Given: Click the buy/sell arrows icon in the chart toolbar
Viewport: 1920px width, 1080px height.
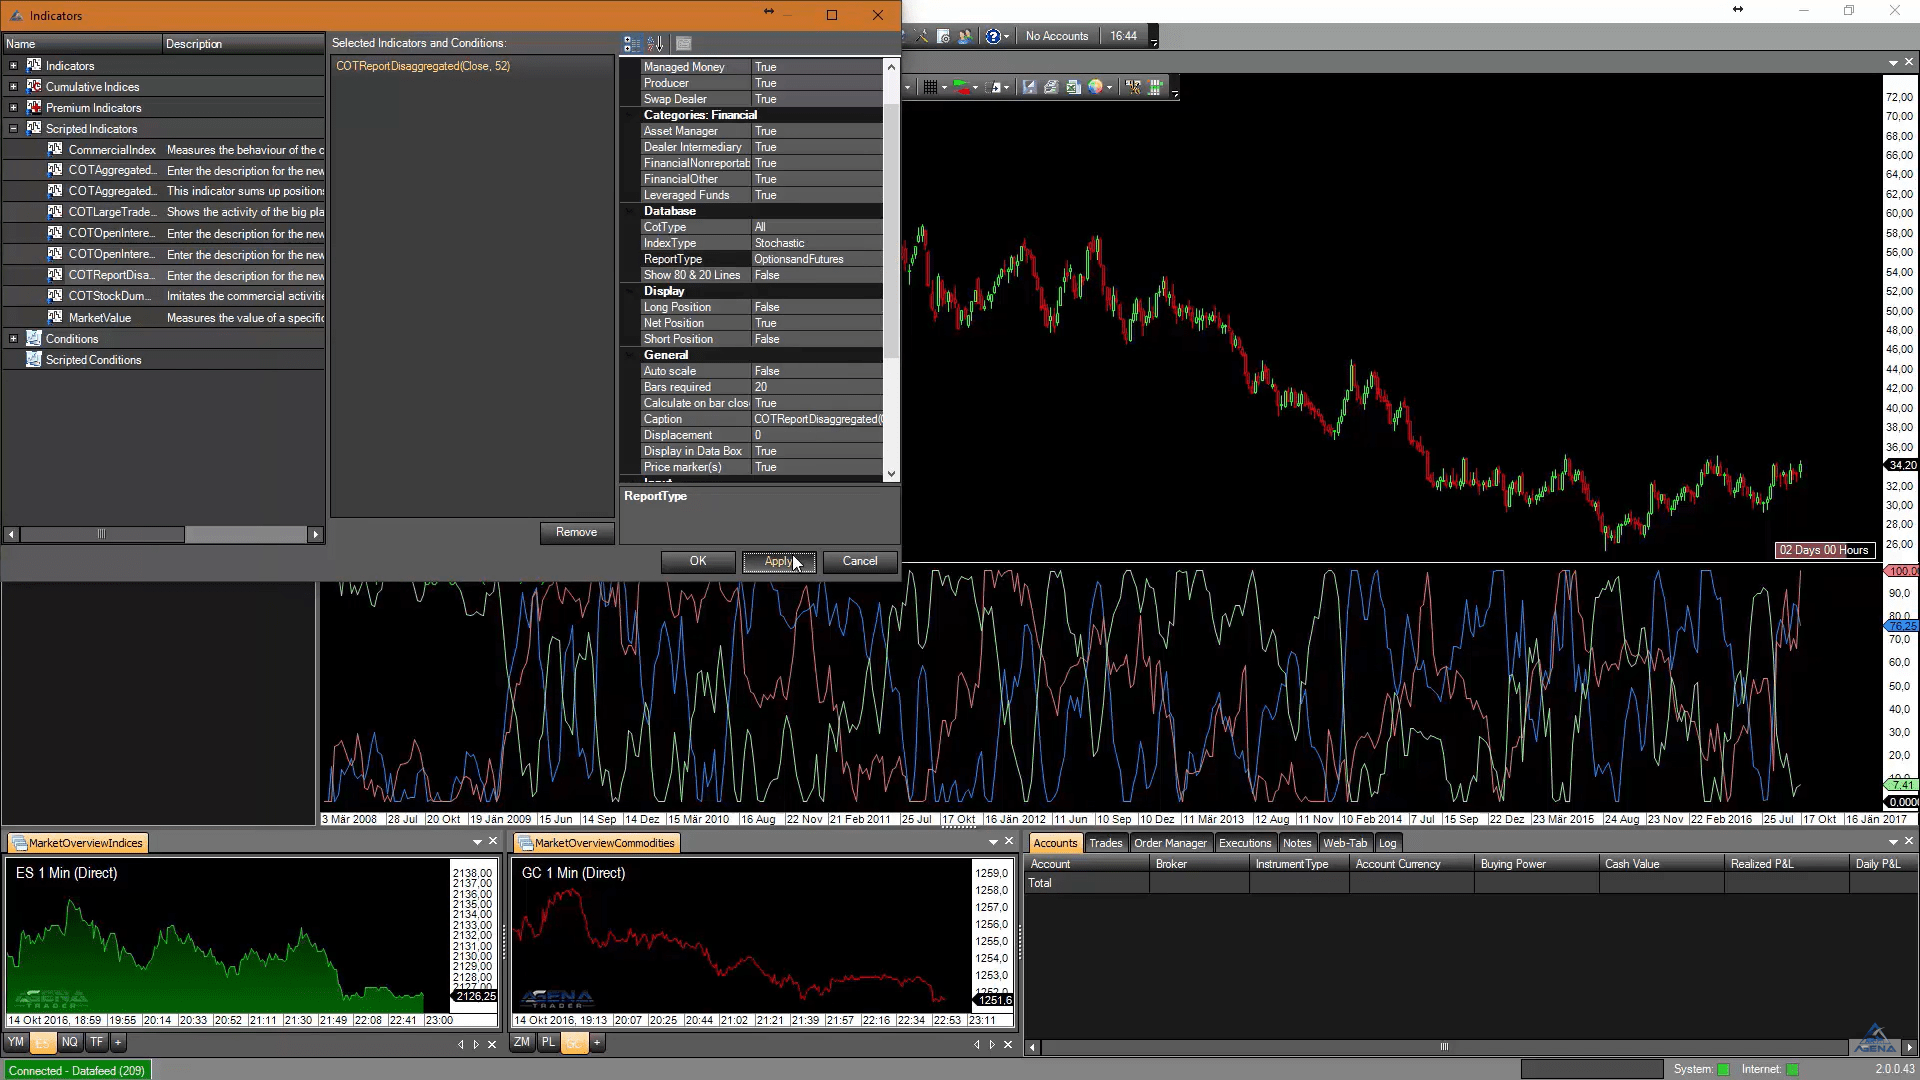Looking at the screenshot, I should click(962, 87).
